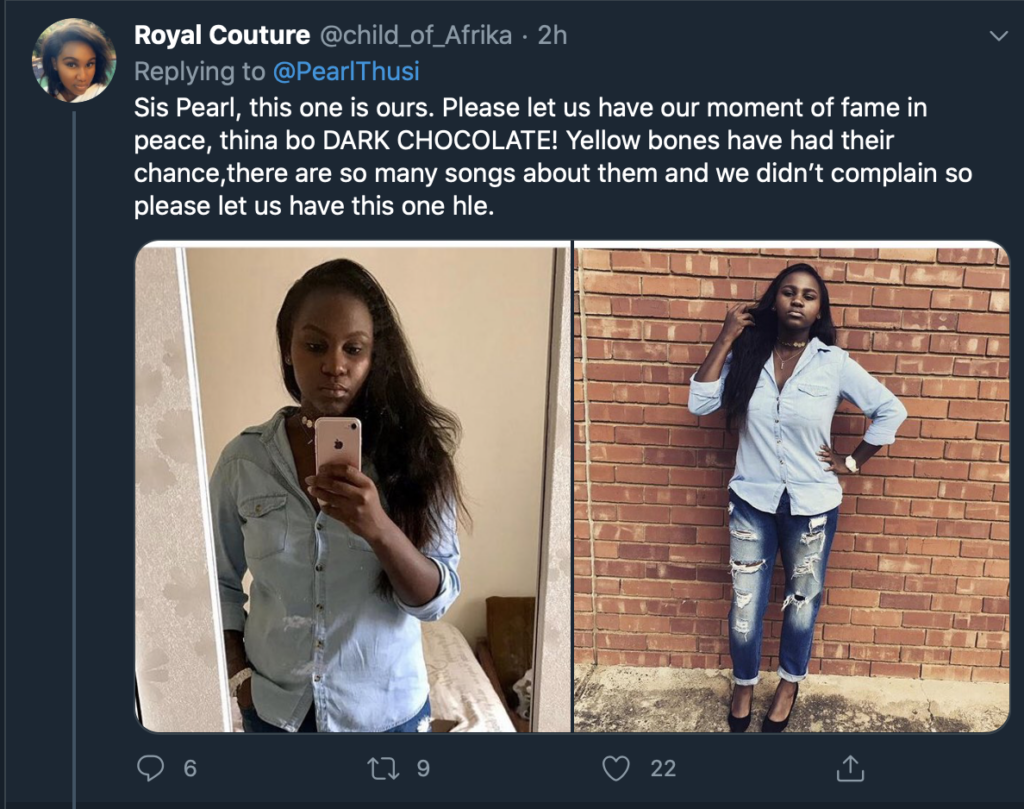Like the tweet with the heart icon

coord(616,768)
